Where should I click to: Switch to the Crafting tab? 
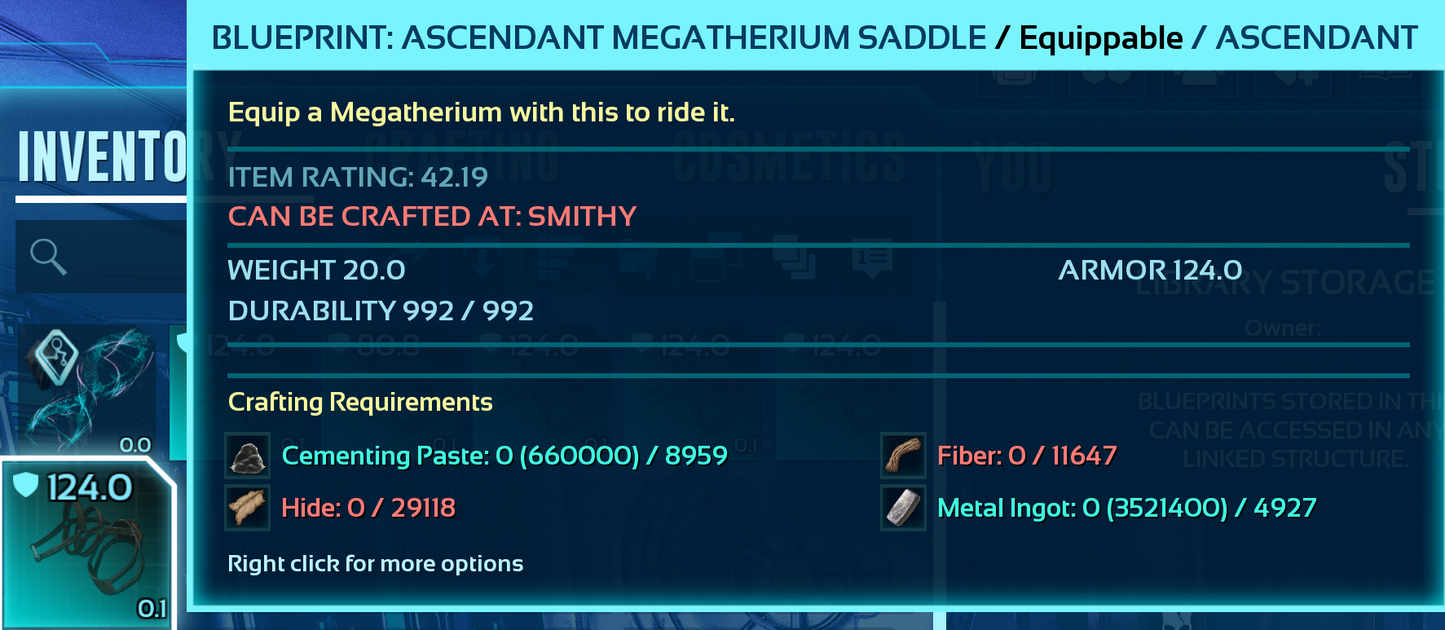pyautogui.click(x=470, y=160)
